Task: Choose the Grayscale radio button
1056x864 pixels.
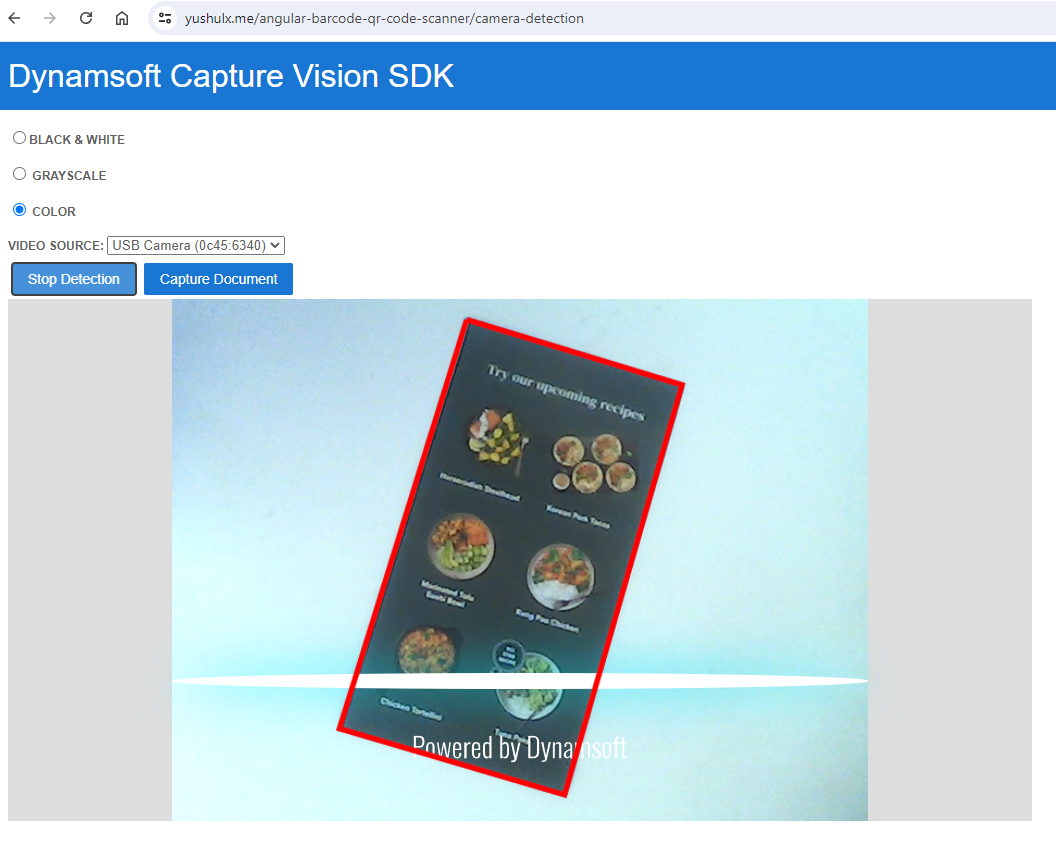Action: [x=19, y=174]
